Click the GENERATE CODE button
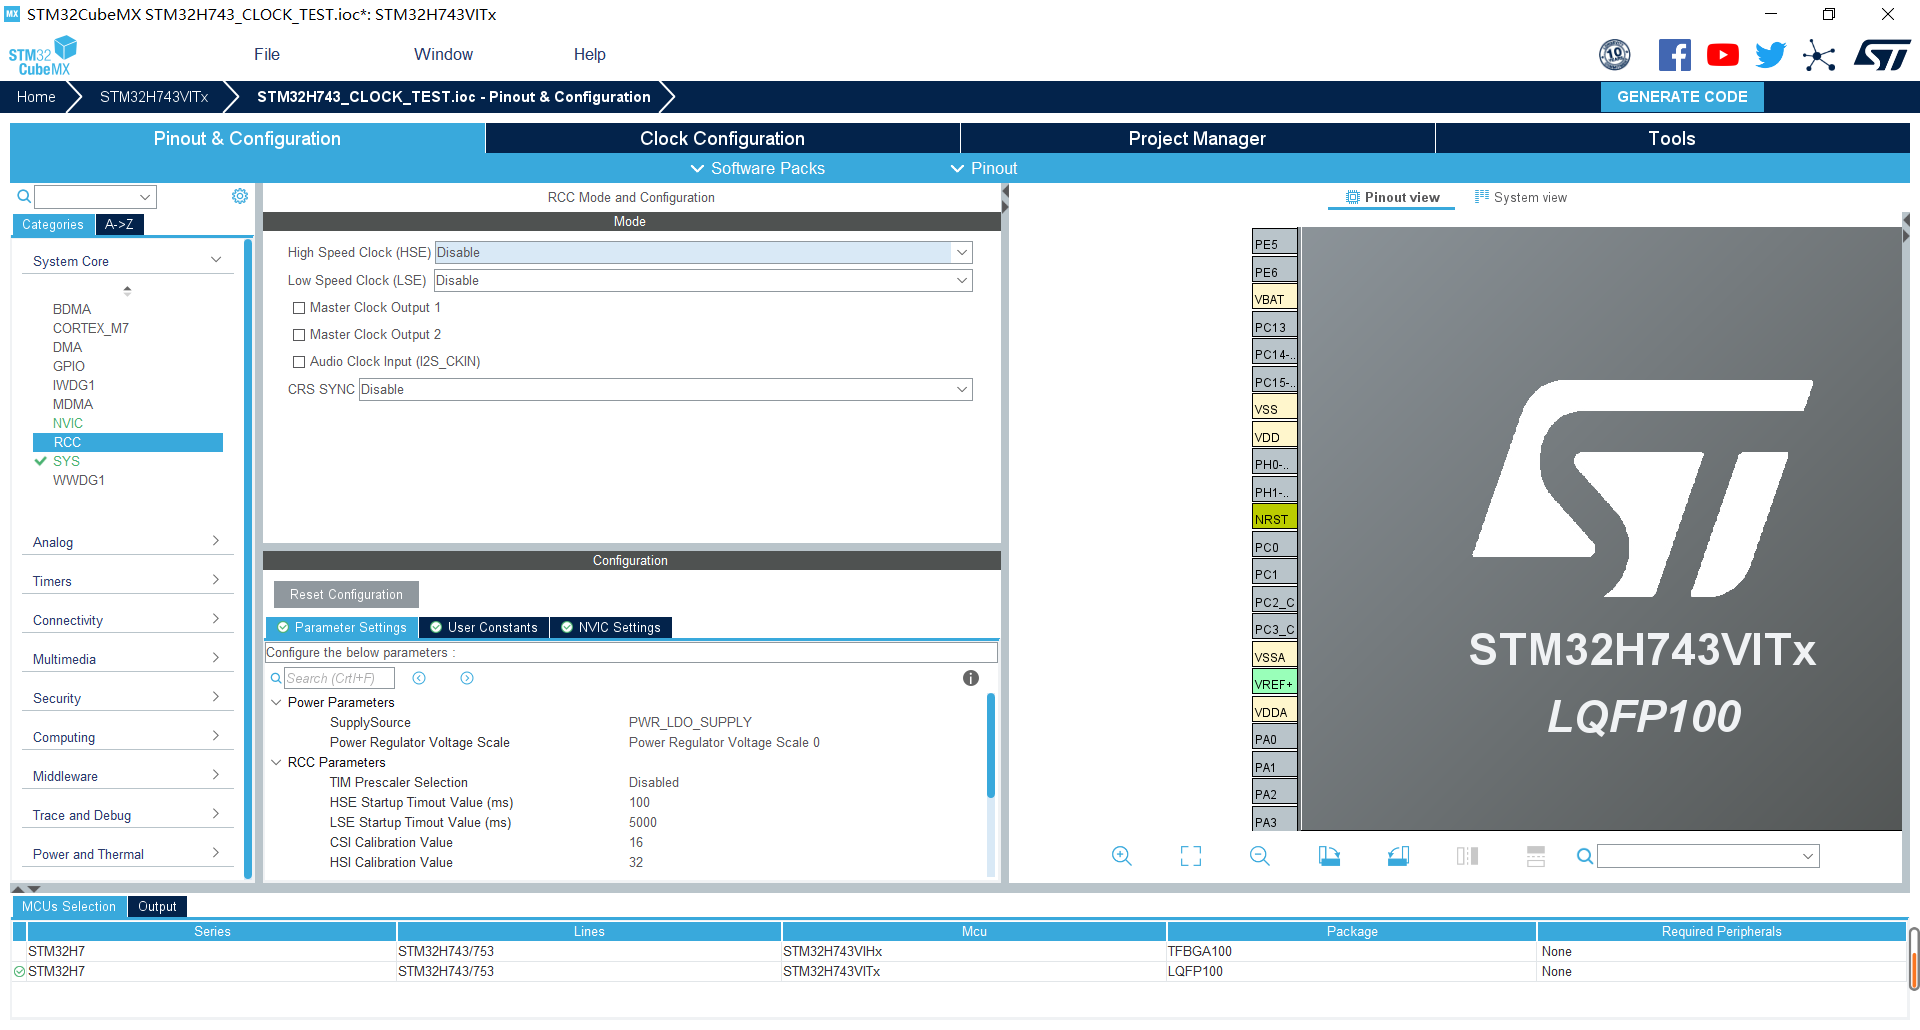The image size is (1920, 1030). point(1682,97)
